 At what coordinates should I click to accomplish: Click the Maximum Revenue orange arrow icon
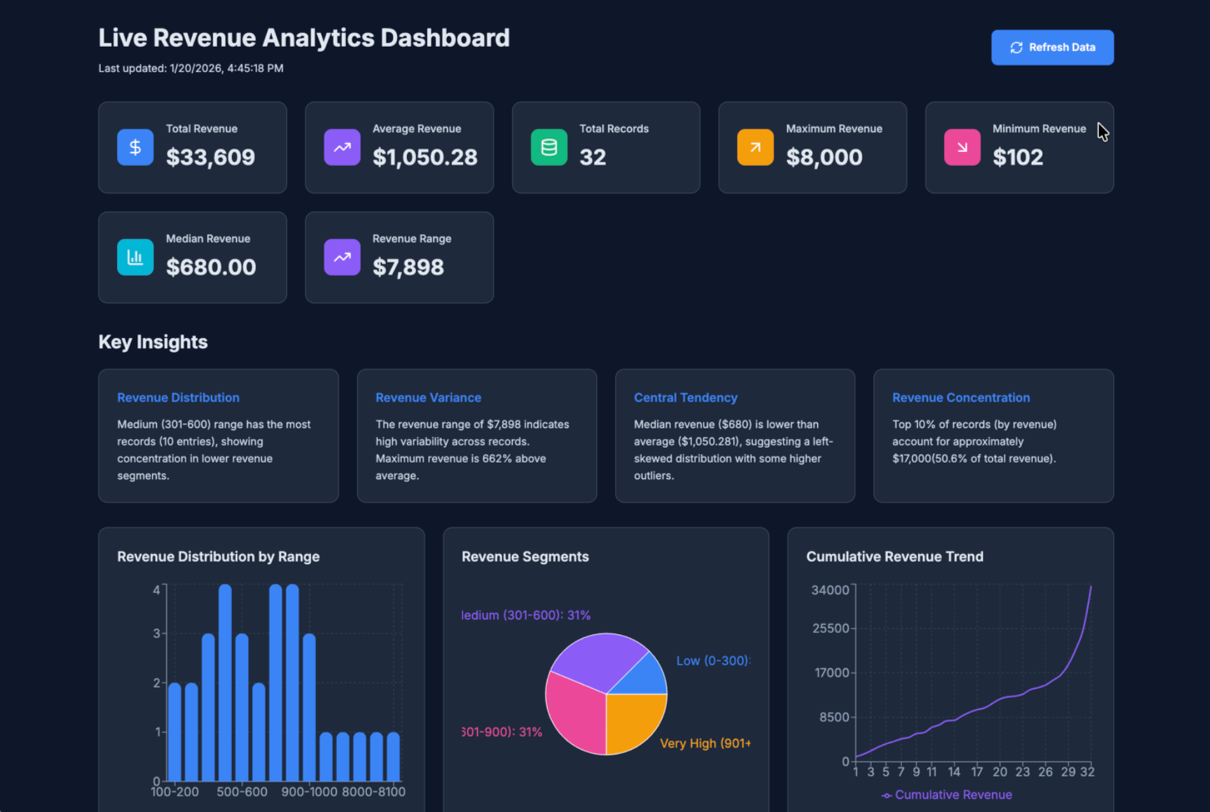[755, 147]
